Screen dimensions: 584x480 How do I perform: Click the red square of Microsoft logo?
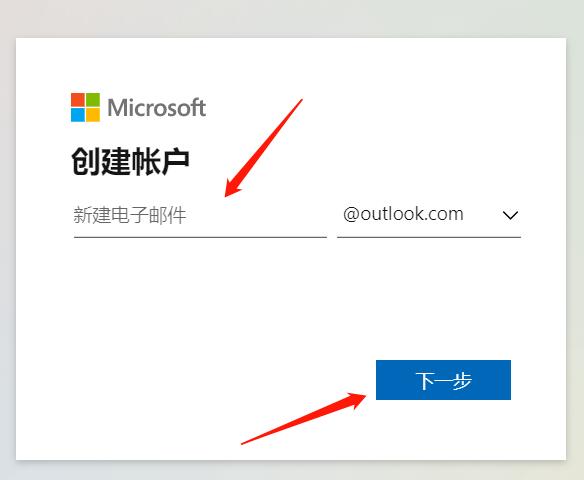coord(78,99)
